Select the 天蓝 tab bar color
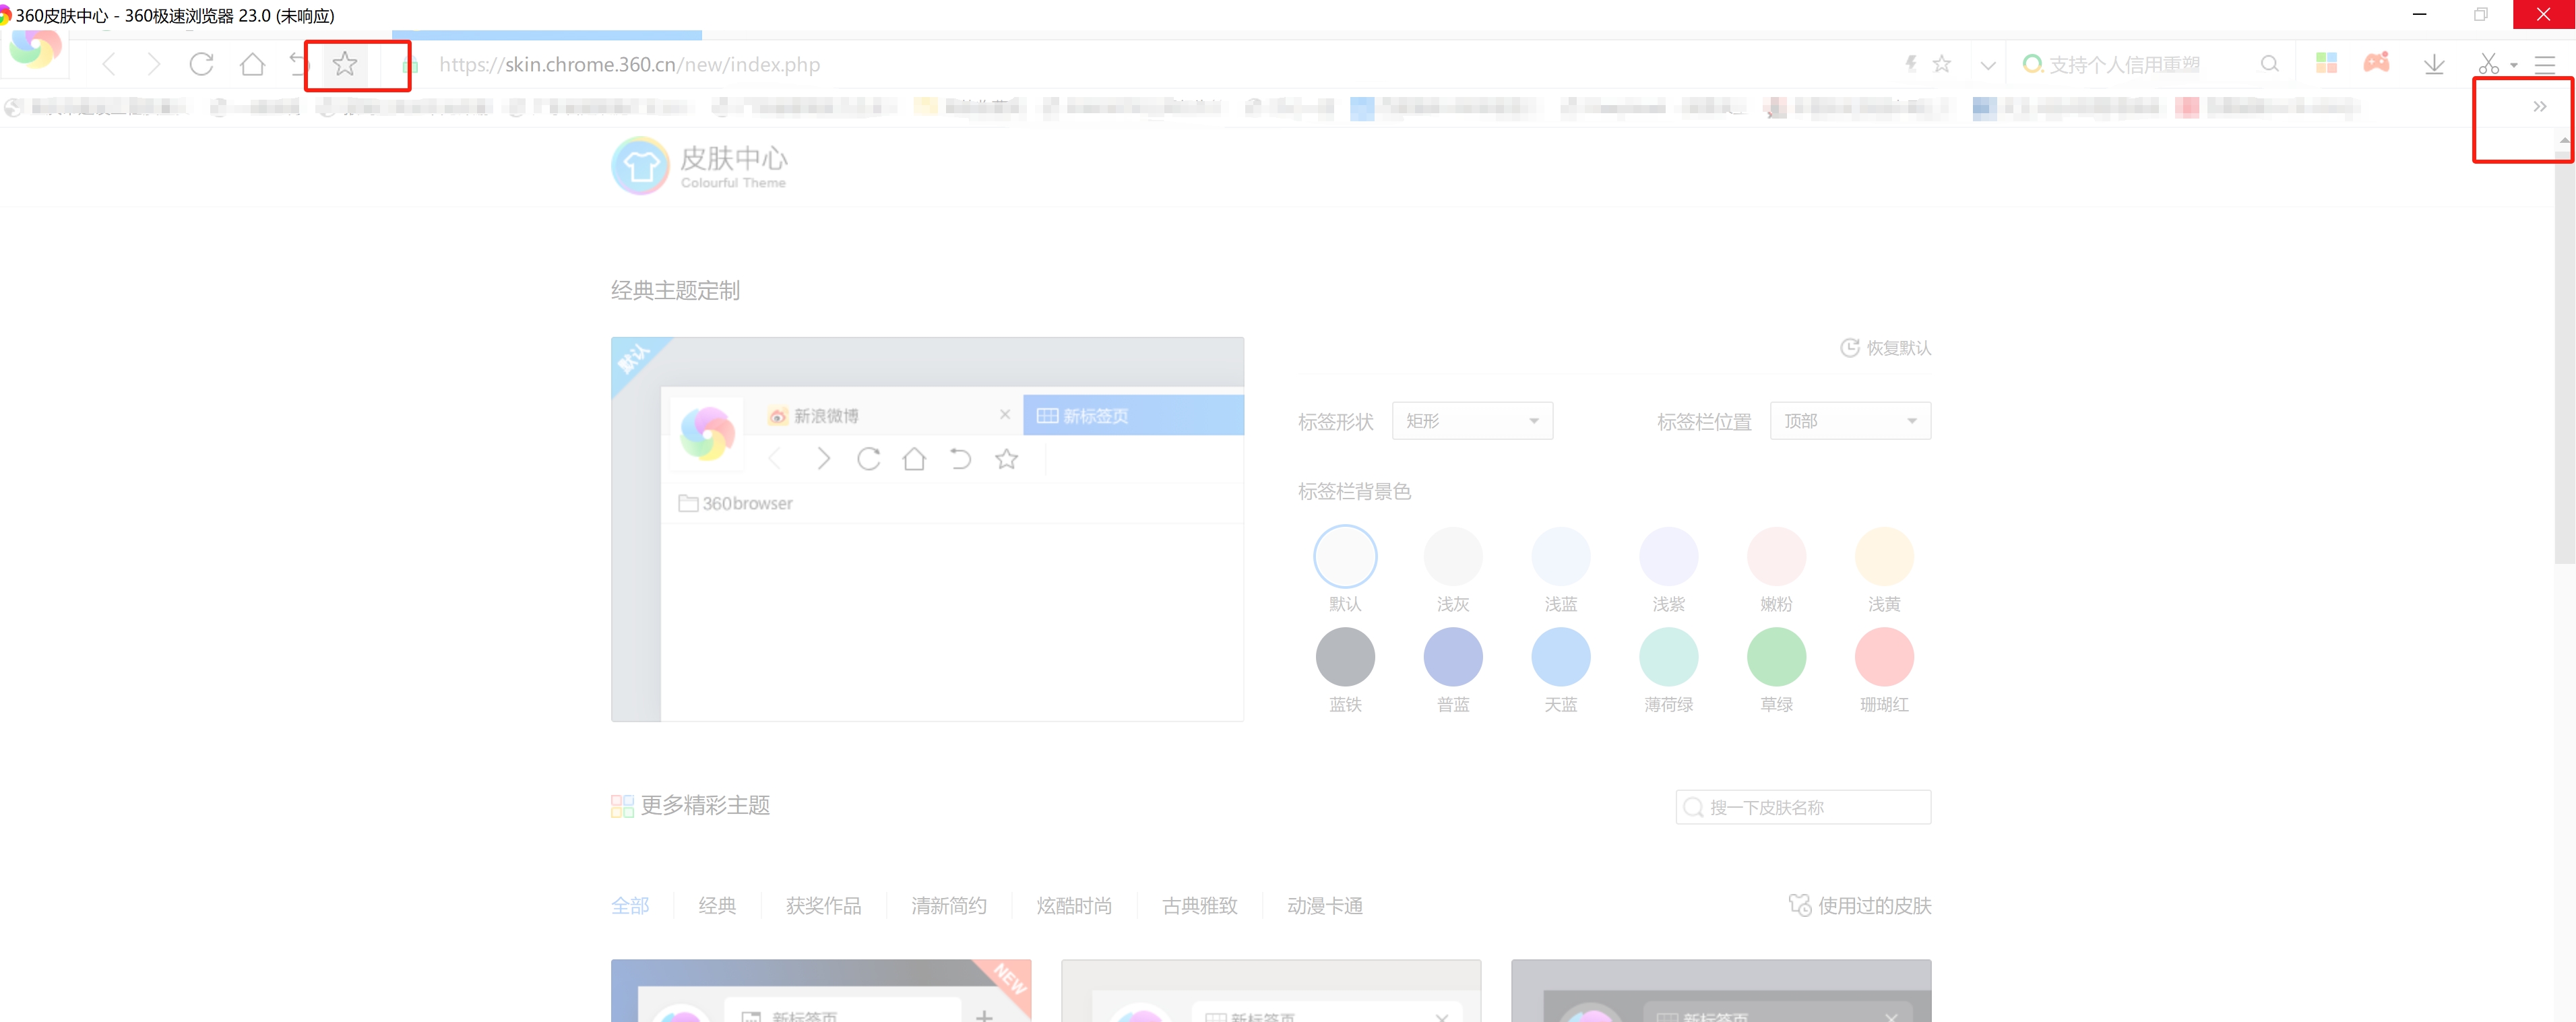 pyautogui.click(x=1560, y=657)
